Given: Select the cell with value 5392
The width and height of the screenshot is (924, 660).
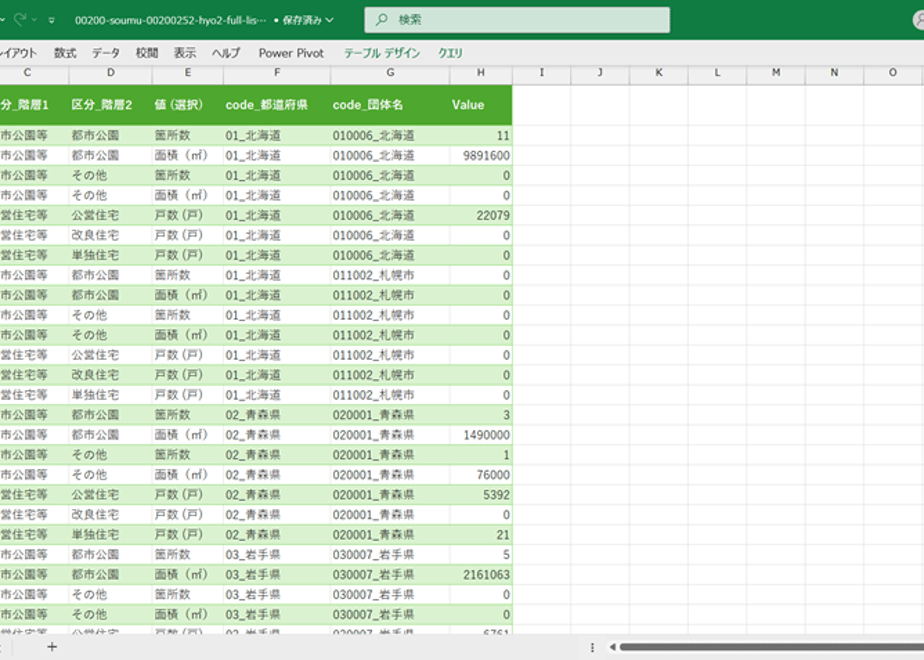Looking at the screenshot, I should 481,495.
